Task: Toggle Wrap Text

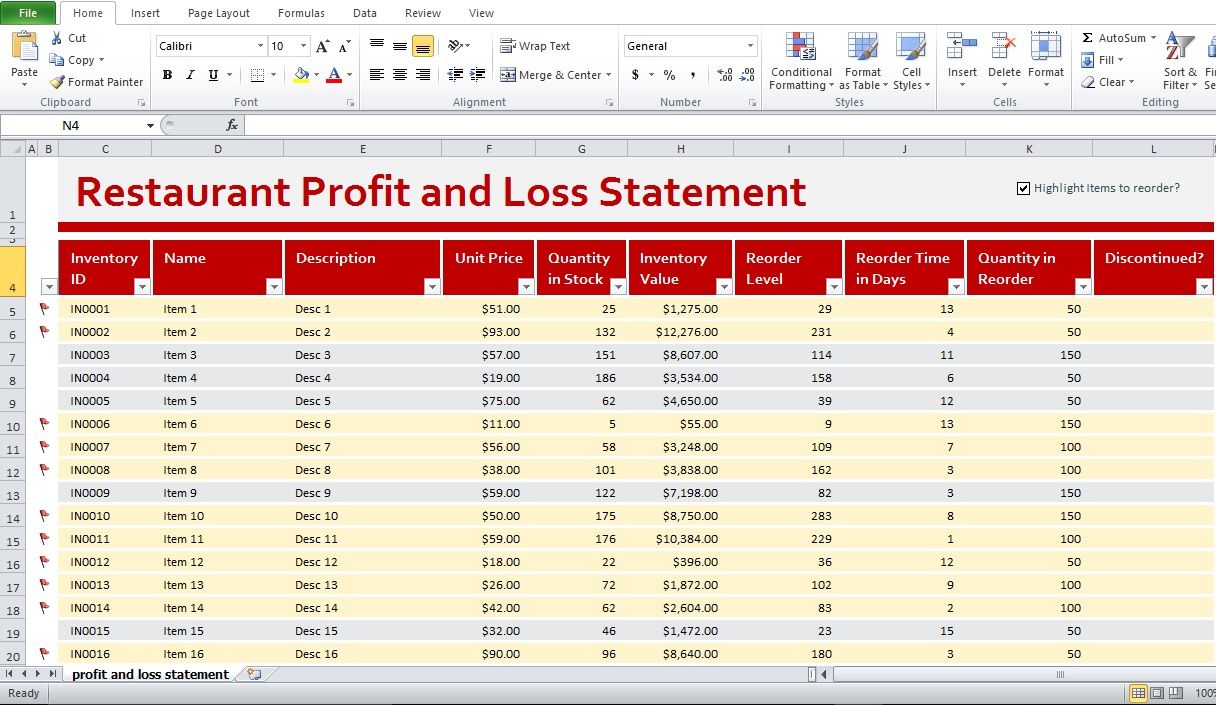Action: 535,46
